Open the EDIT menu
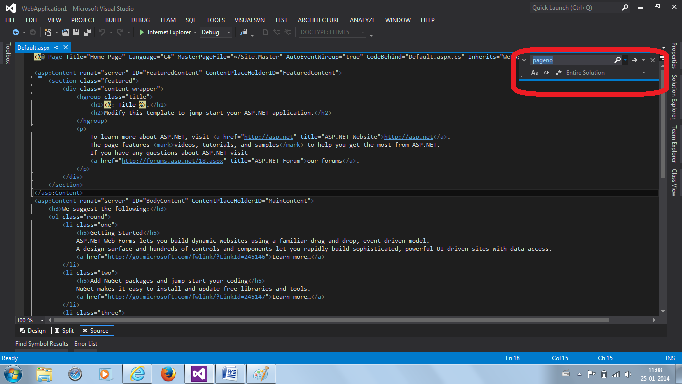Screen dimensions: 682x384 click(31, 20)
